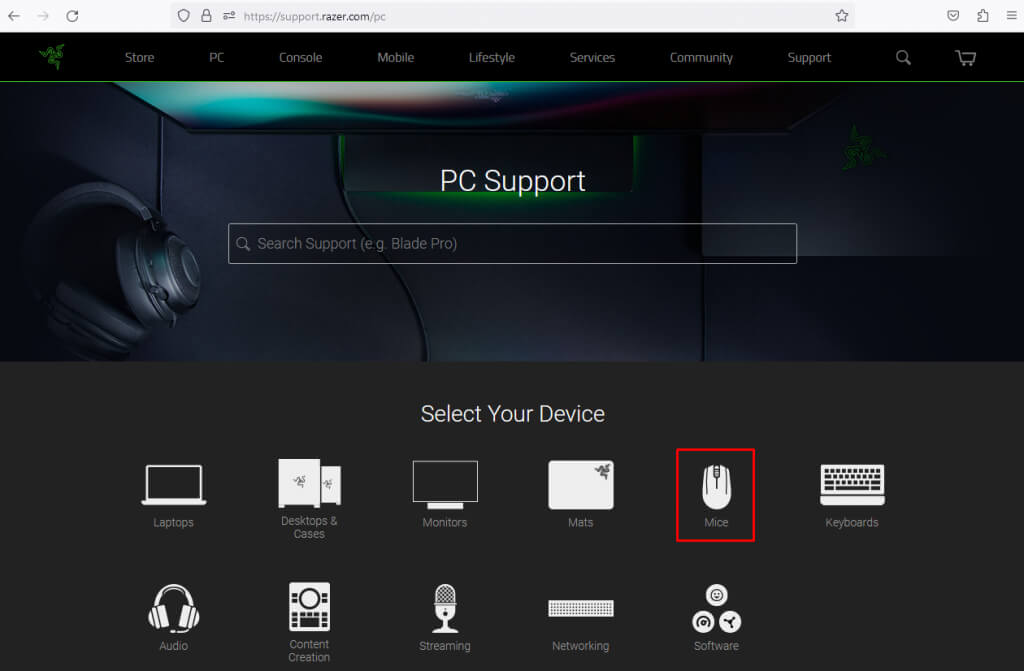Choose the Software category icon
Image resolution: width=1024 pixels, height=671 pixels.
click(x=716, y=608)
